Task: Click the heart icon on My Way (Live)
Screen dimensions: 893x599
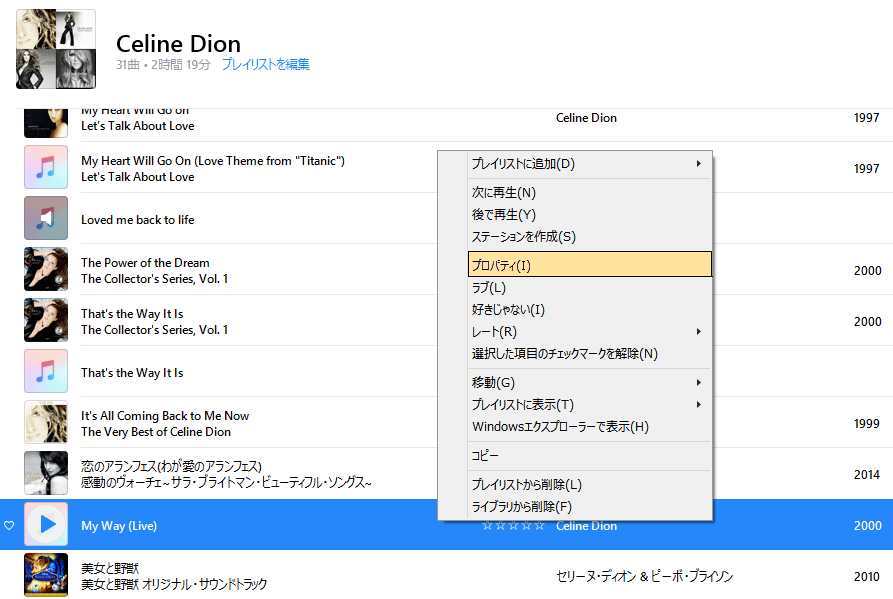Action: (9, 525)
